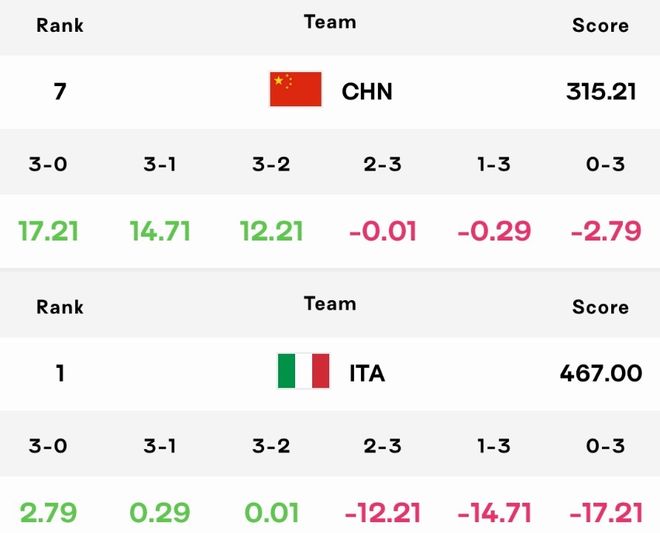Click the top Rank column header
This screenshot has height=533, width=660.
coord(60,25)
